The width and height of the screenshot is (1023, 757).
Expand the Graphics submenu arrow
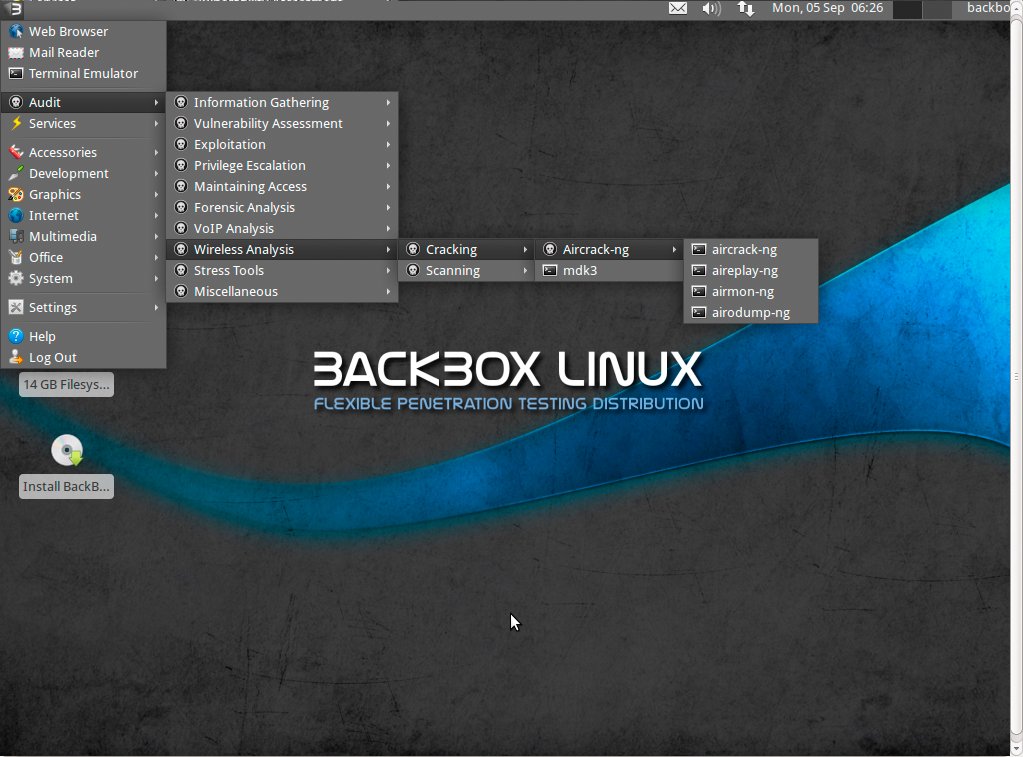[156, 194]
